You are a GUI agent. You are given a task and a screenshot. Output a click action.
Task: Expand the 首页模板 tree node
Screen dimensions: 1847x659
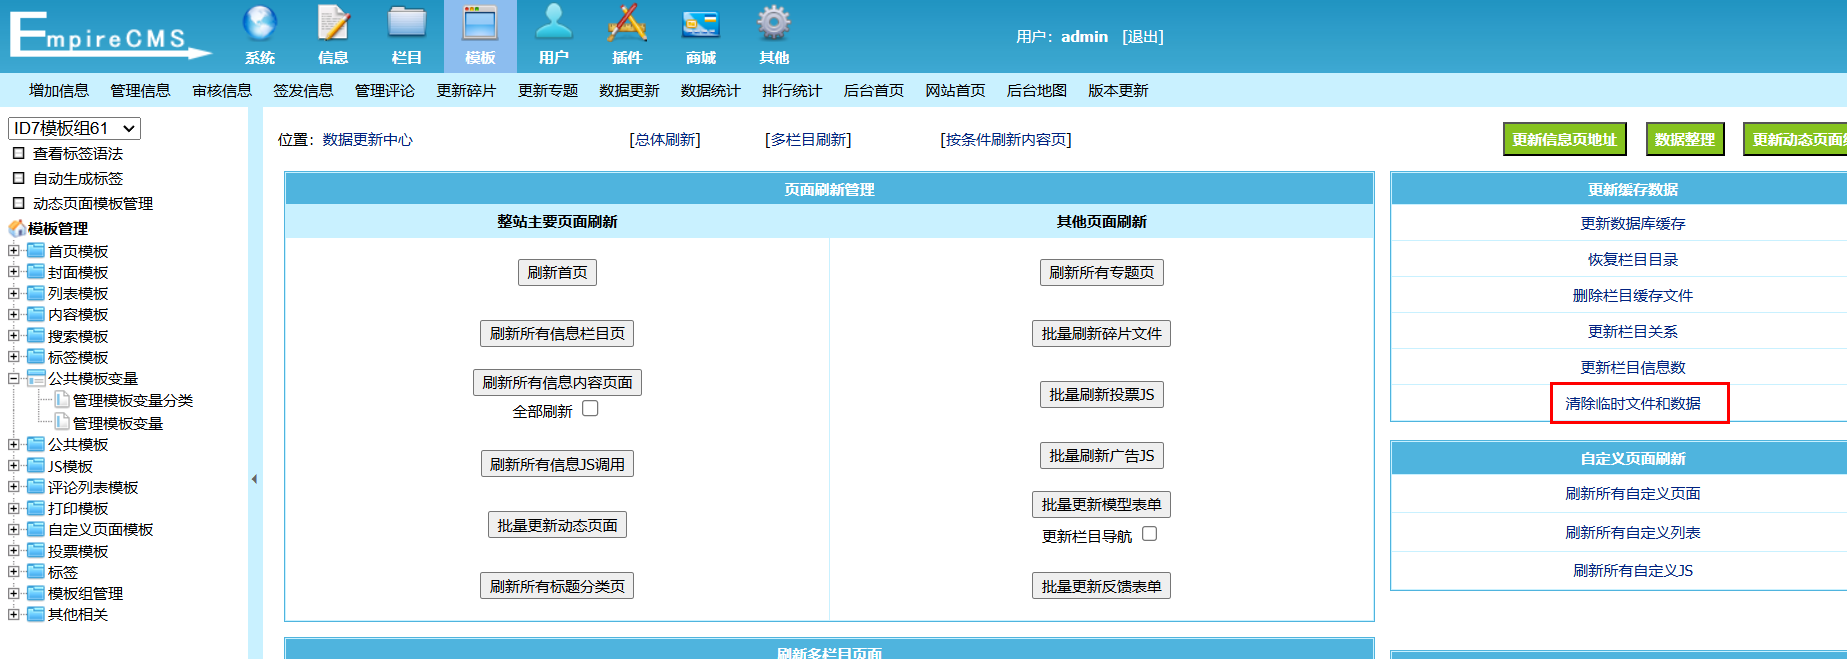[14, 251]
